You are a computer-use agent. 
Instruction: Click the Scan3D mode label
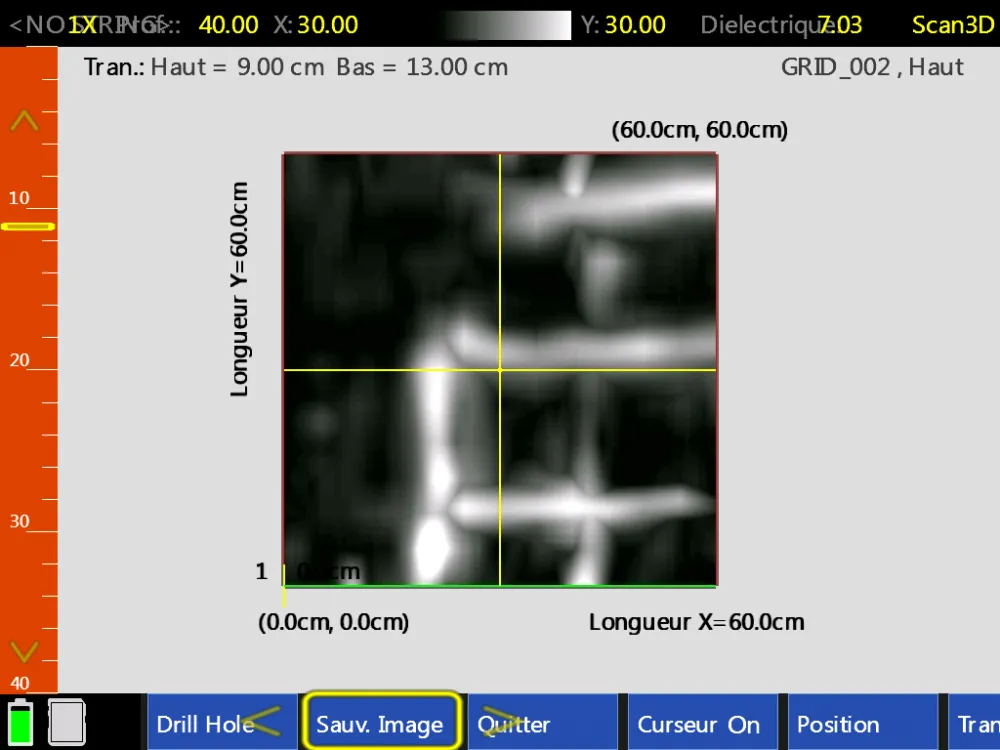[x=953, y=25]
